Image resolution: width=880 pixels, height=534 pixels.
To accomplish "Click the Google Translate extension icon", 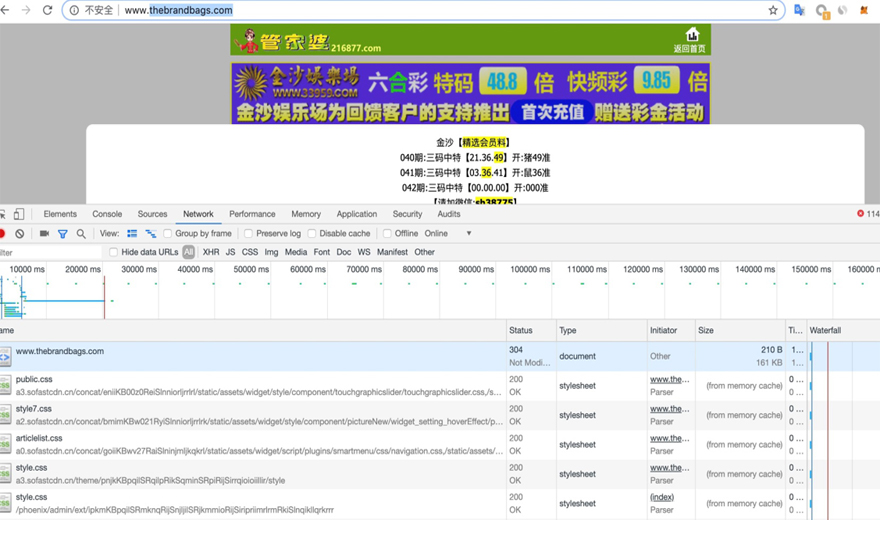I will (x=799, y=10).
